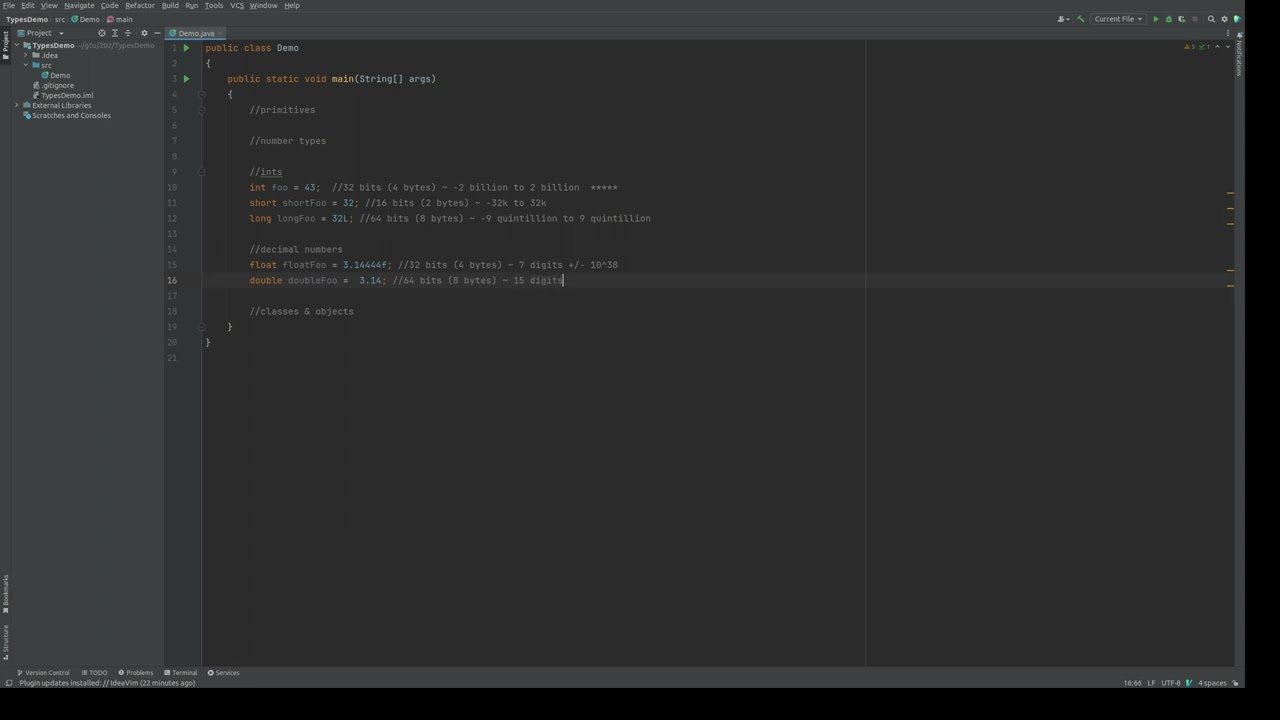Open the Navigate menu

(79, 5)
